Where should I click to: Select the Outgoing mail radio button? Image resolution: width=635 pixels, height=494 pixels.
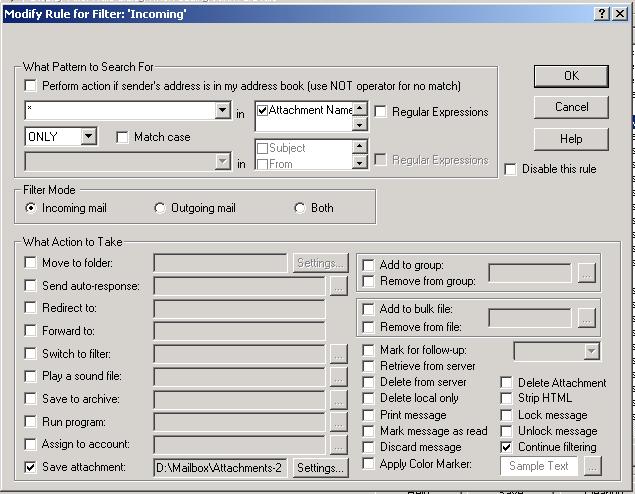pyautogui.click(x=160, y=208)
